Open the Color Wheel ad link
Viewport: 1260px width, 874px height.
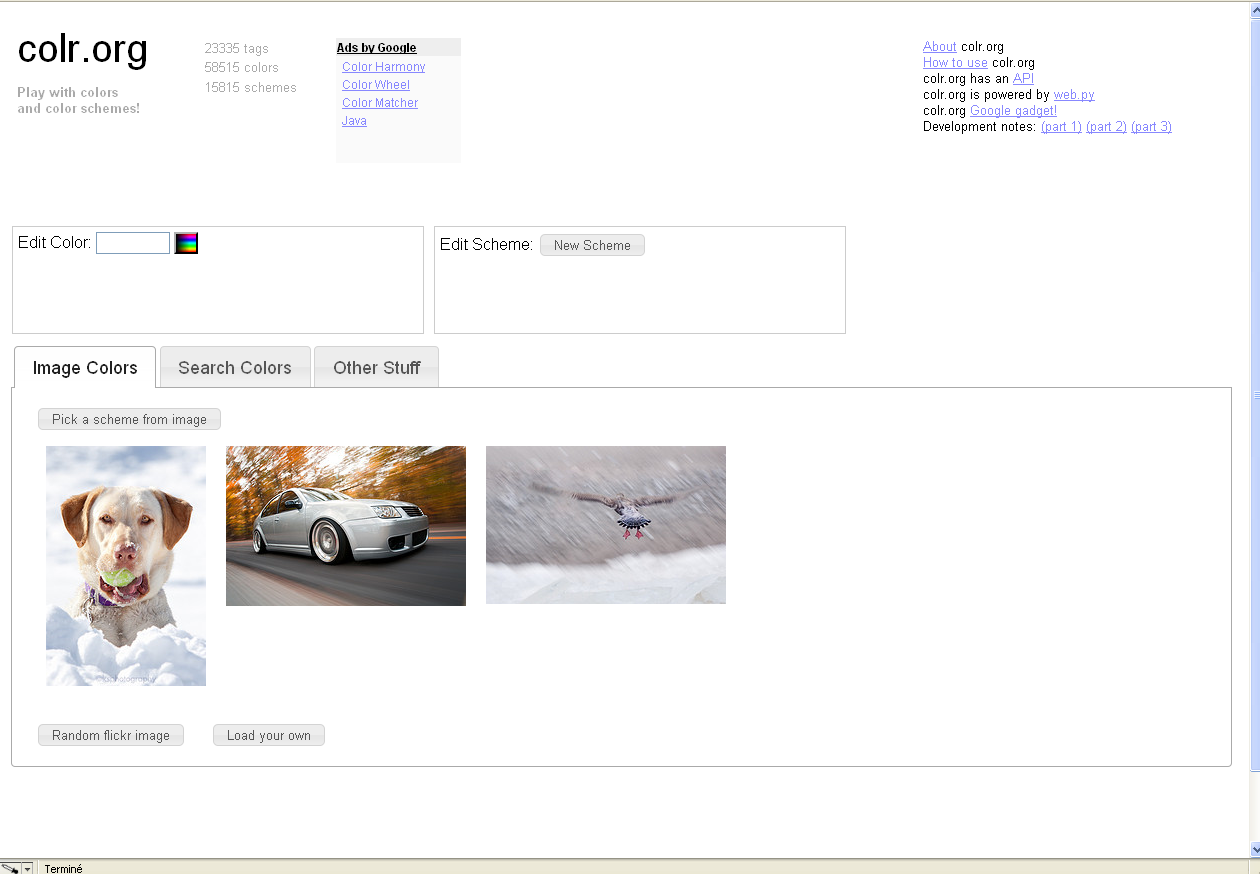(x=376, y=85)
